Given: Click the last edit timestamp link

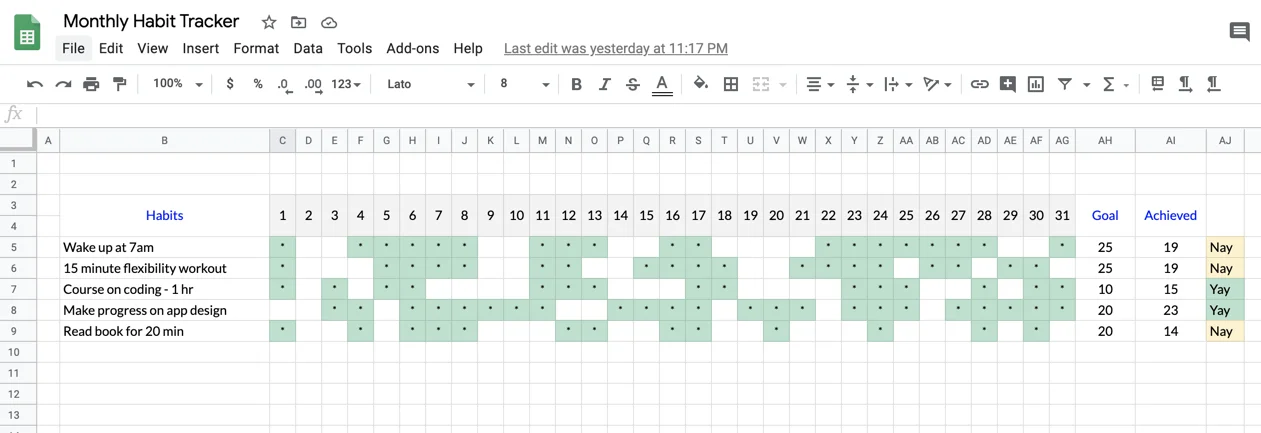Looking at the screenshot, I should click(x=615, y=48).
